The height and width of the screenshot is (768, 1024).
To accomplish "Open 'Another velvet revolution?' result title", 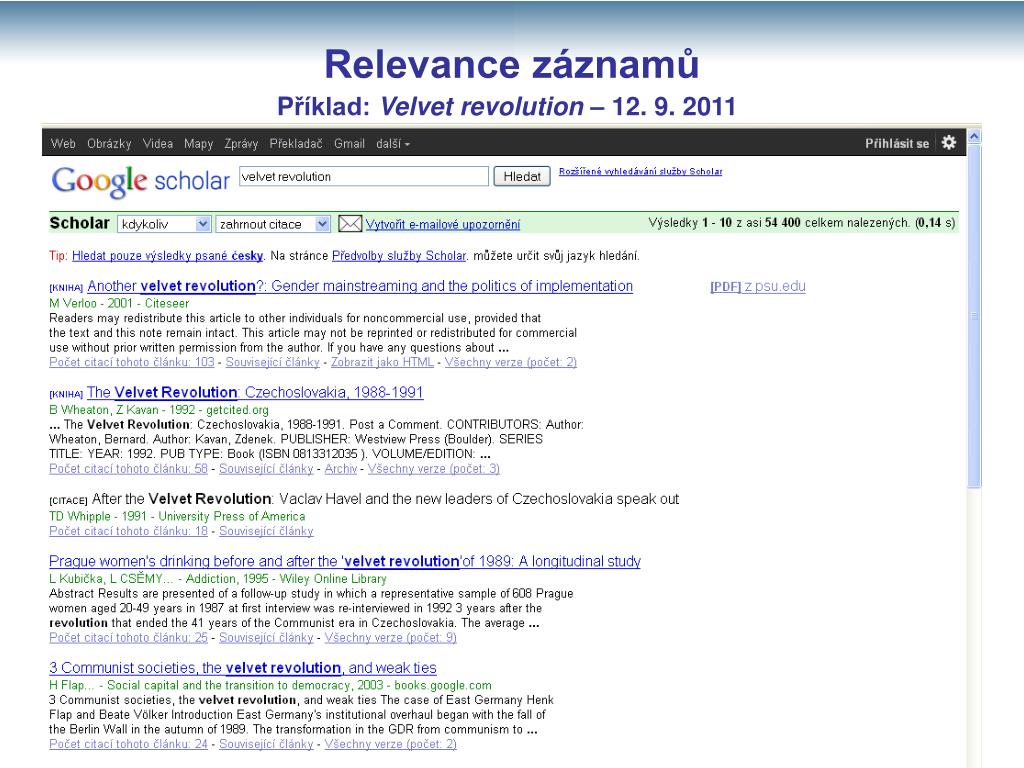I will (x=360, y=286).
